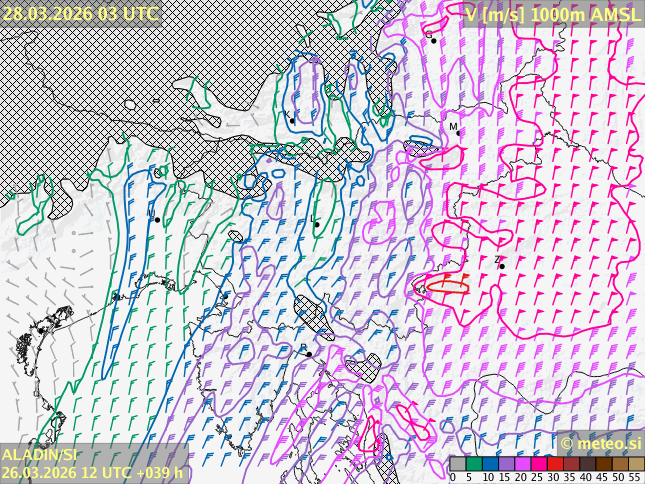Screen dimensions: 645x484
Task: Open the meteo.si copyright link
Action: click(x=600, y=444)
